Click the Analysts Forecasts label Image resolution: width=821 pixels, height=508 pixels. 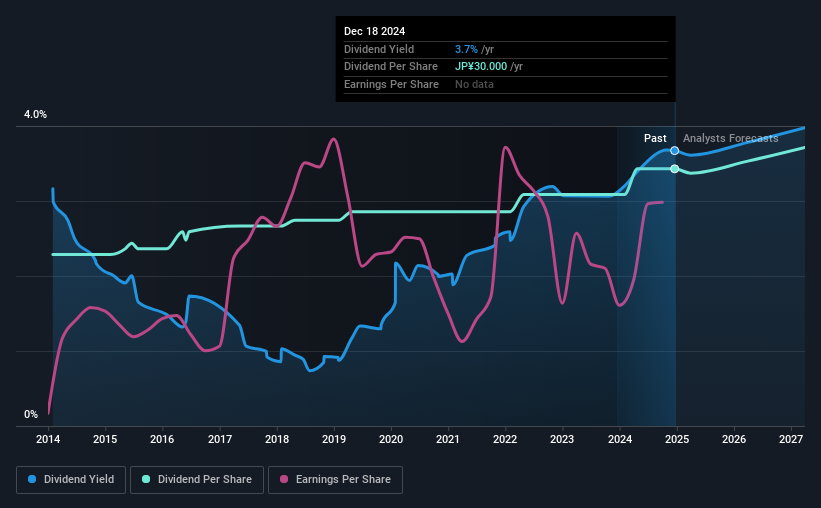coord(730,138)
